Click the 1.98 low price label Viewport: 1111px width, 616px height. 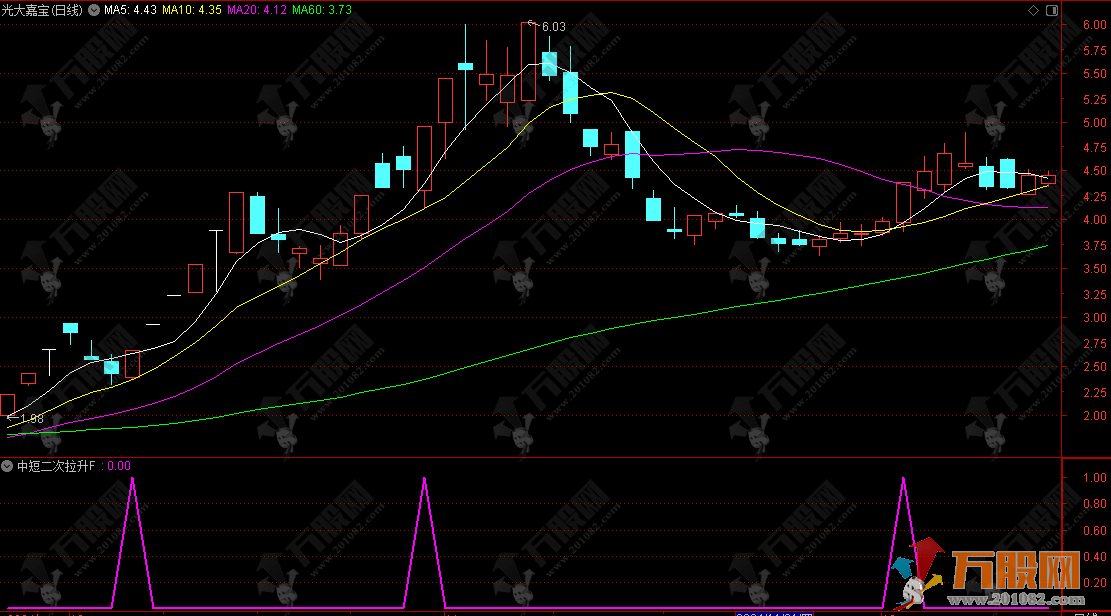click(31, 419)
